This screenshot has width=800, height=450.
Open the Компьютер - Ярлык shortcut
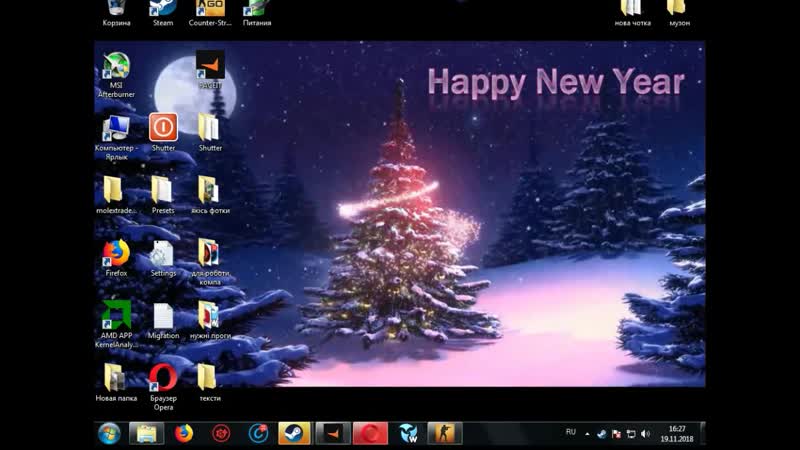pyautogui.click(x=116, y=138)
